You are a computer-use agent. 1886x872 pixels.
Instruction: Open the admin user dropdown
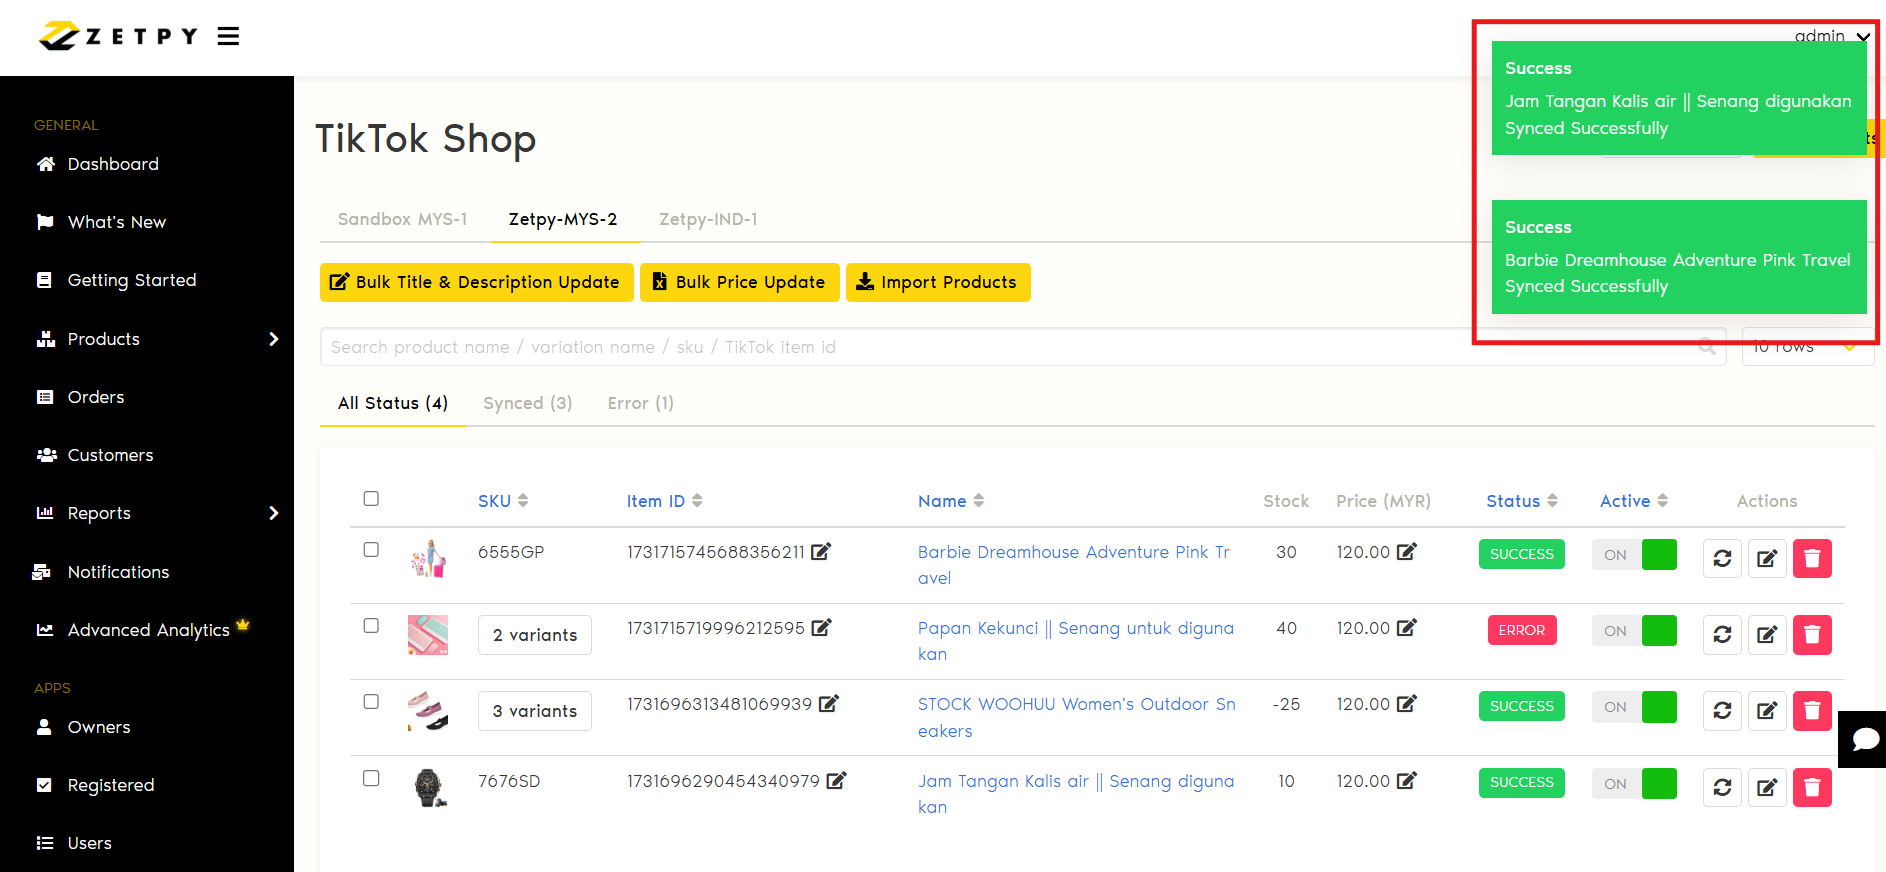(x=1832, y=36)
